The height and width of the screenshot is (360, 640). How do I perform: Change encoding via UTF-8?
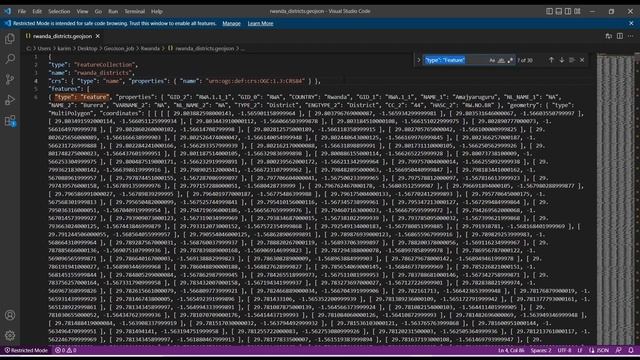(564, 350)
